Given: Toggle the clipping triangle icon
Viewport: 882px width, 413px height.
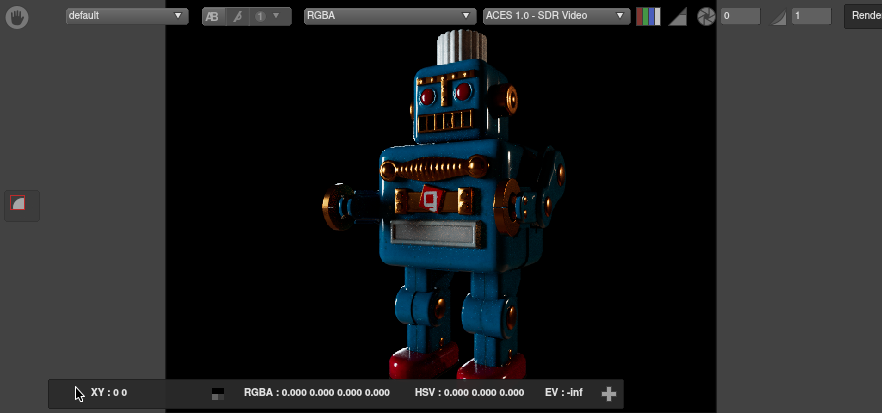Looking at the screenshot, I should click(x=677, y=16).
